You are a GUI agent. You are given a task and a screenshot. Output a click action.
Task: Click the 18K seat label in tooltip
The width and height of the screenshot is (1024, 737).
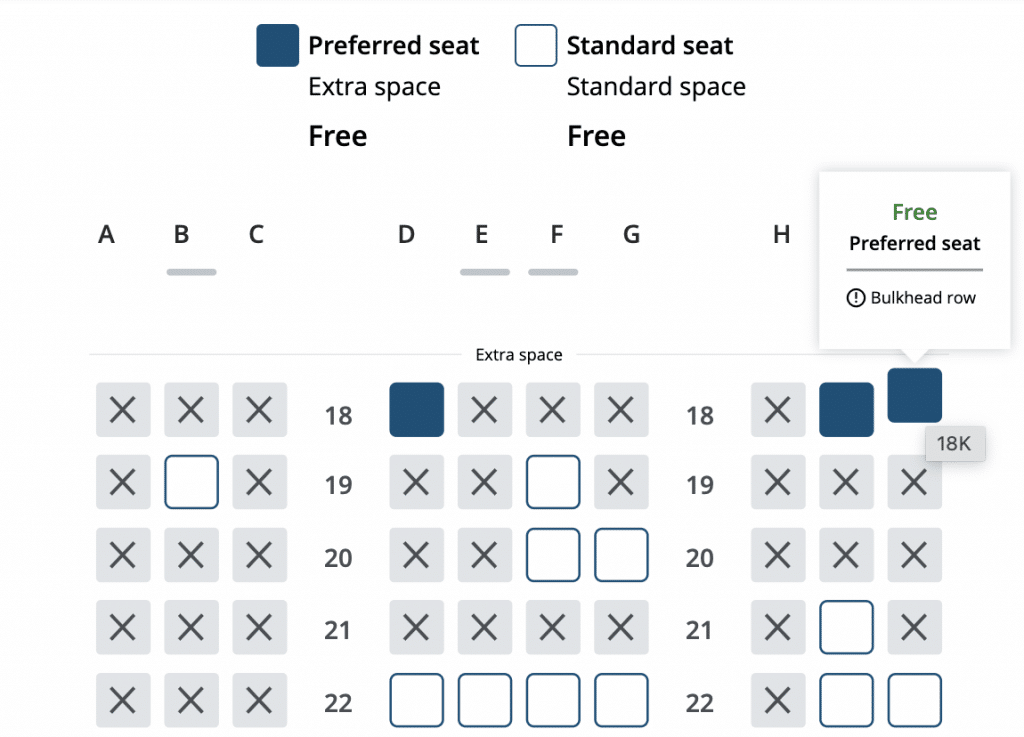pyautogui.click(x=955, y=444)
